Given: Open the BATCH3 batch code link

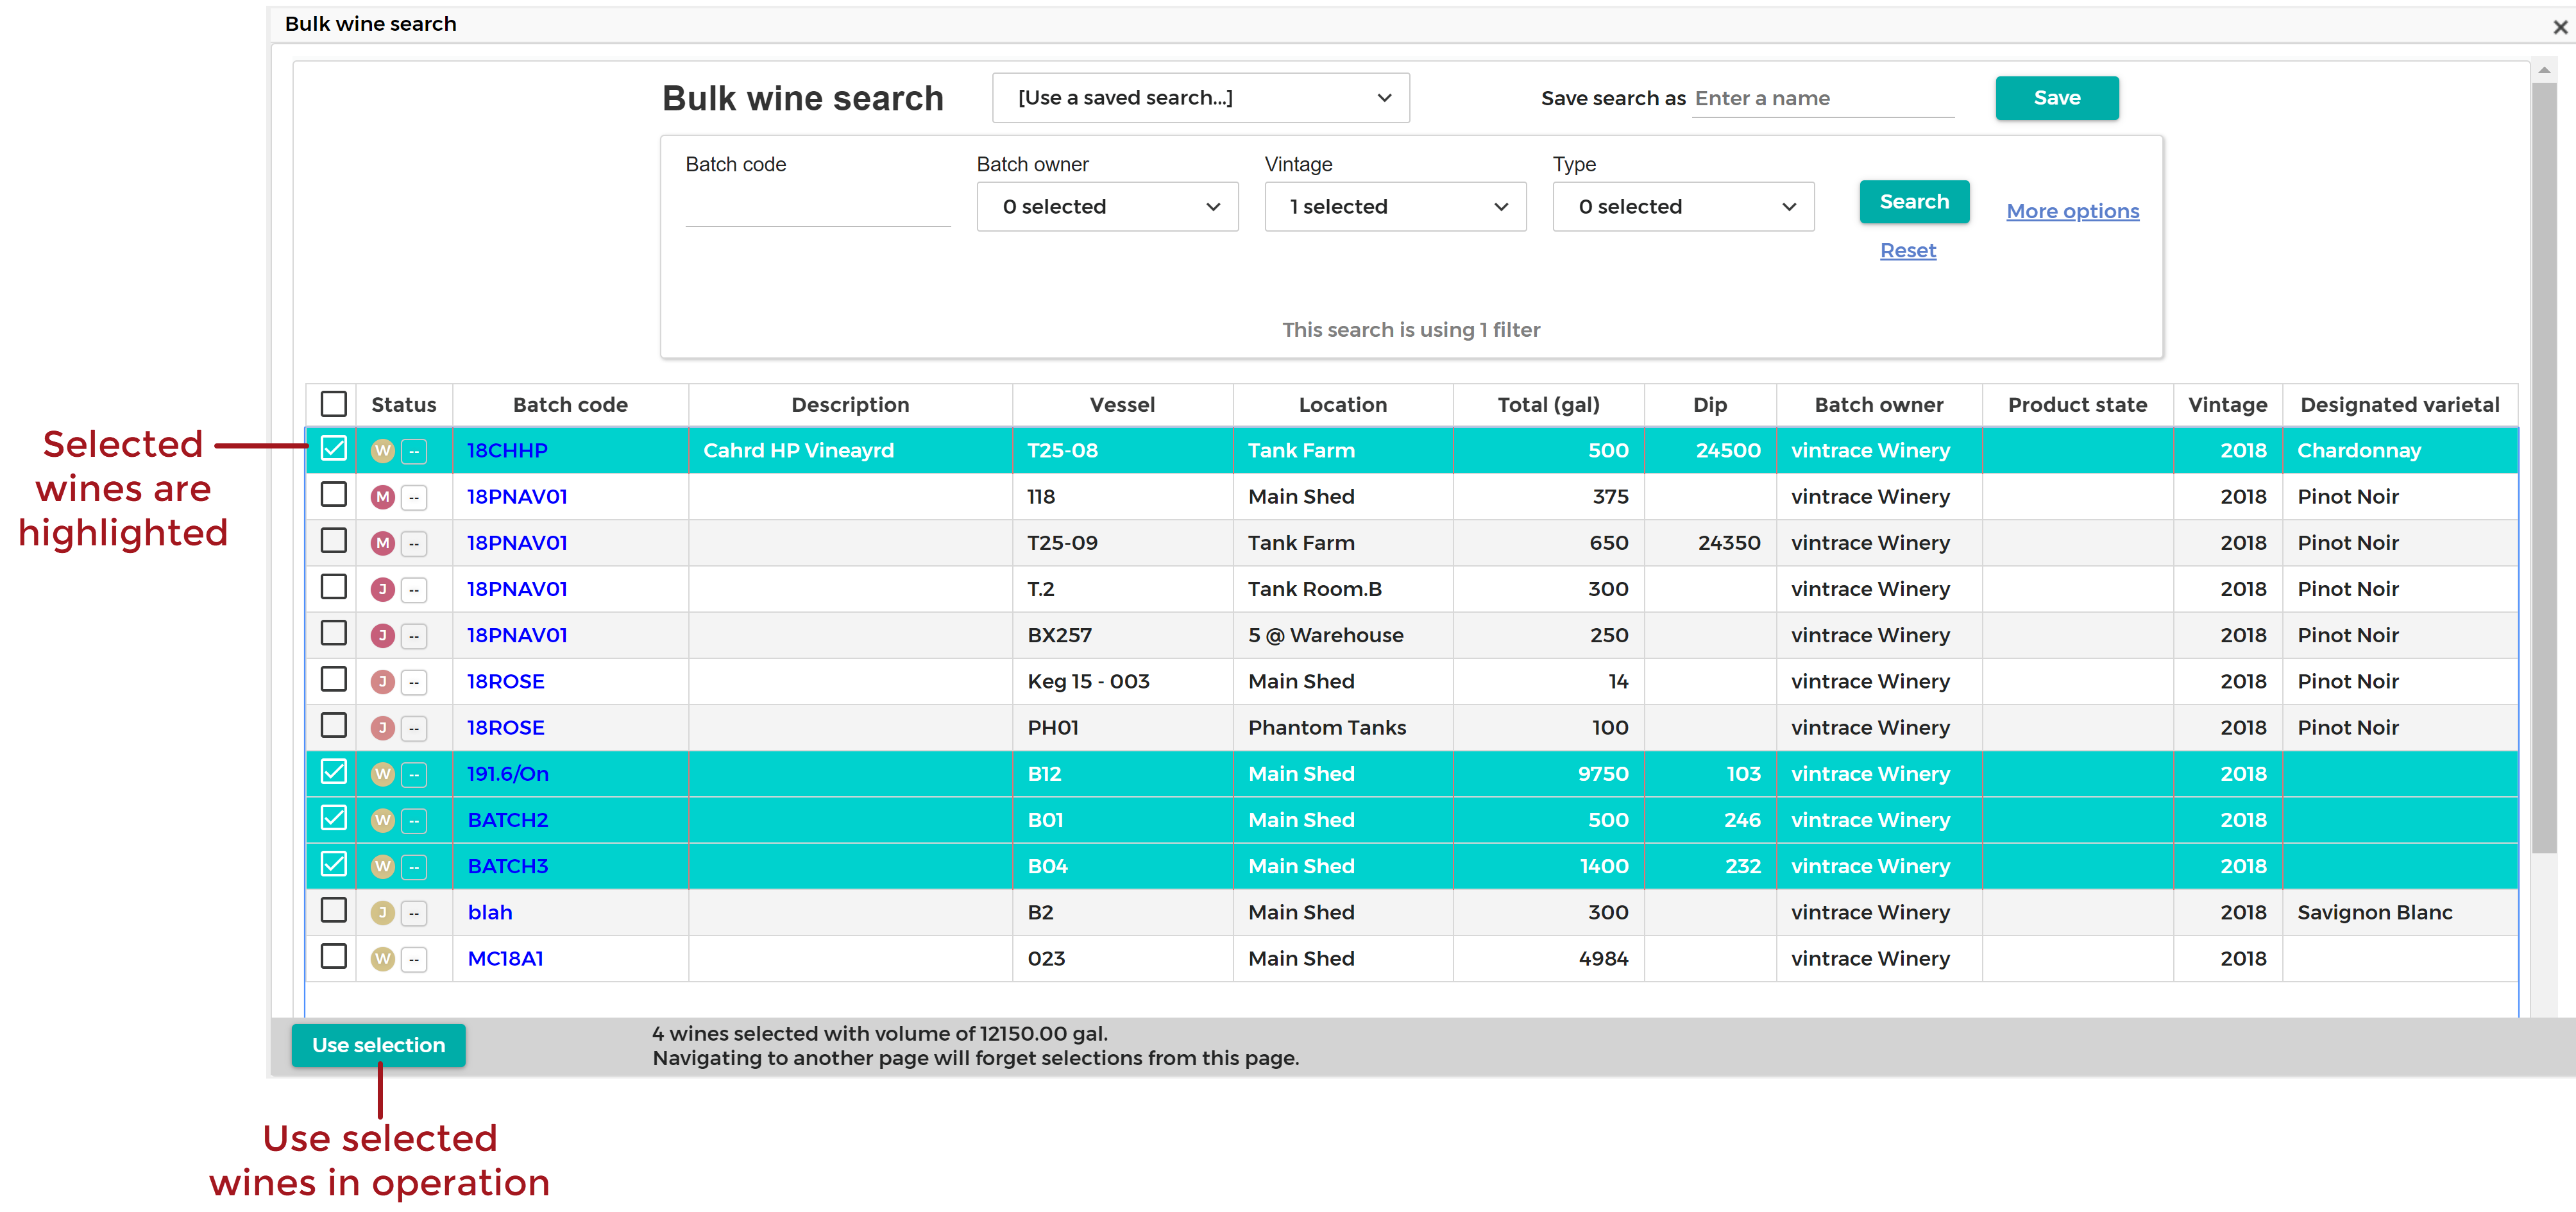Looking at the screenshot, I should pos(508,866).
